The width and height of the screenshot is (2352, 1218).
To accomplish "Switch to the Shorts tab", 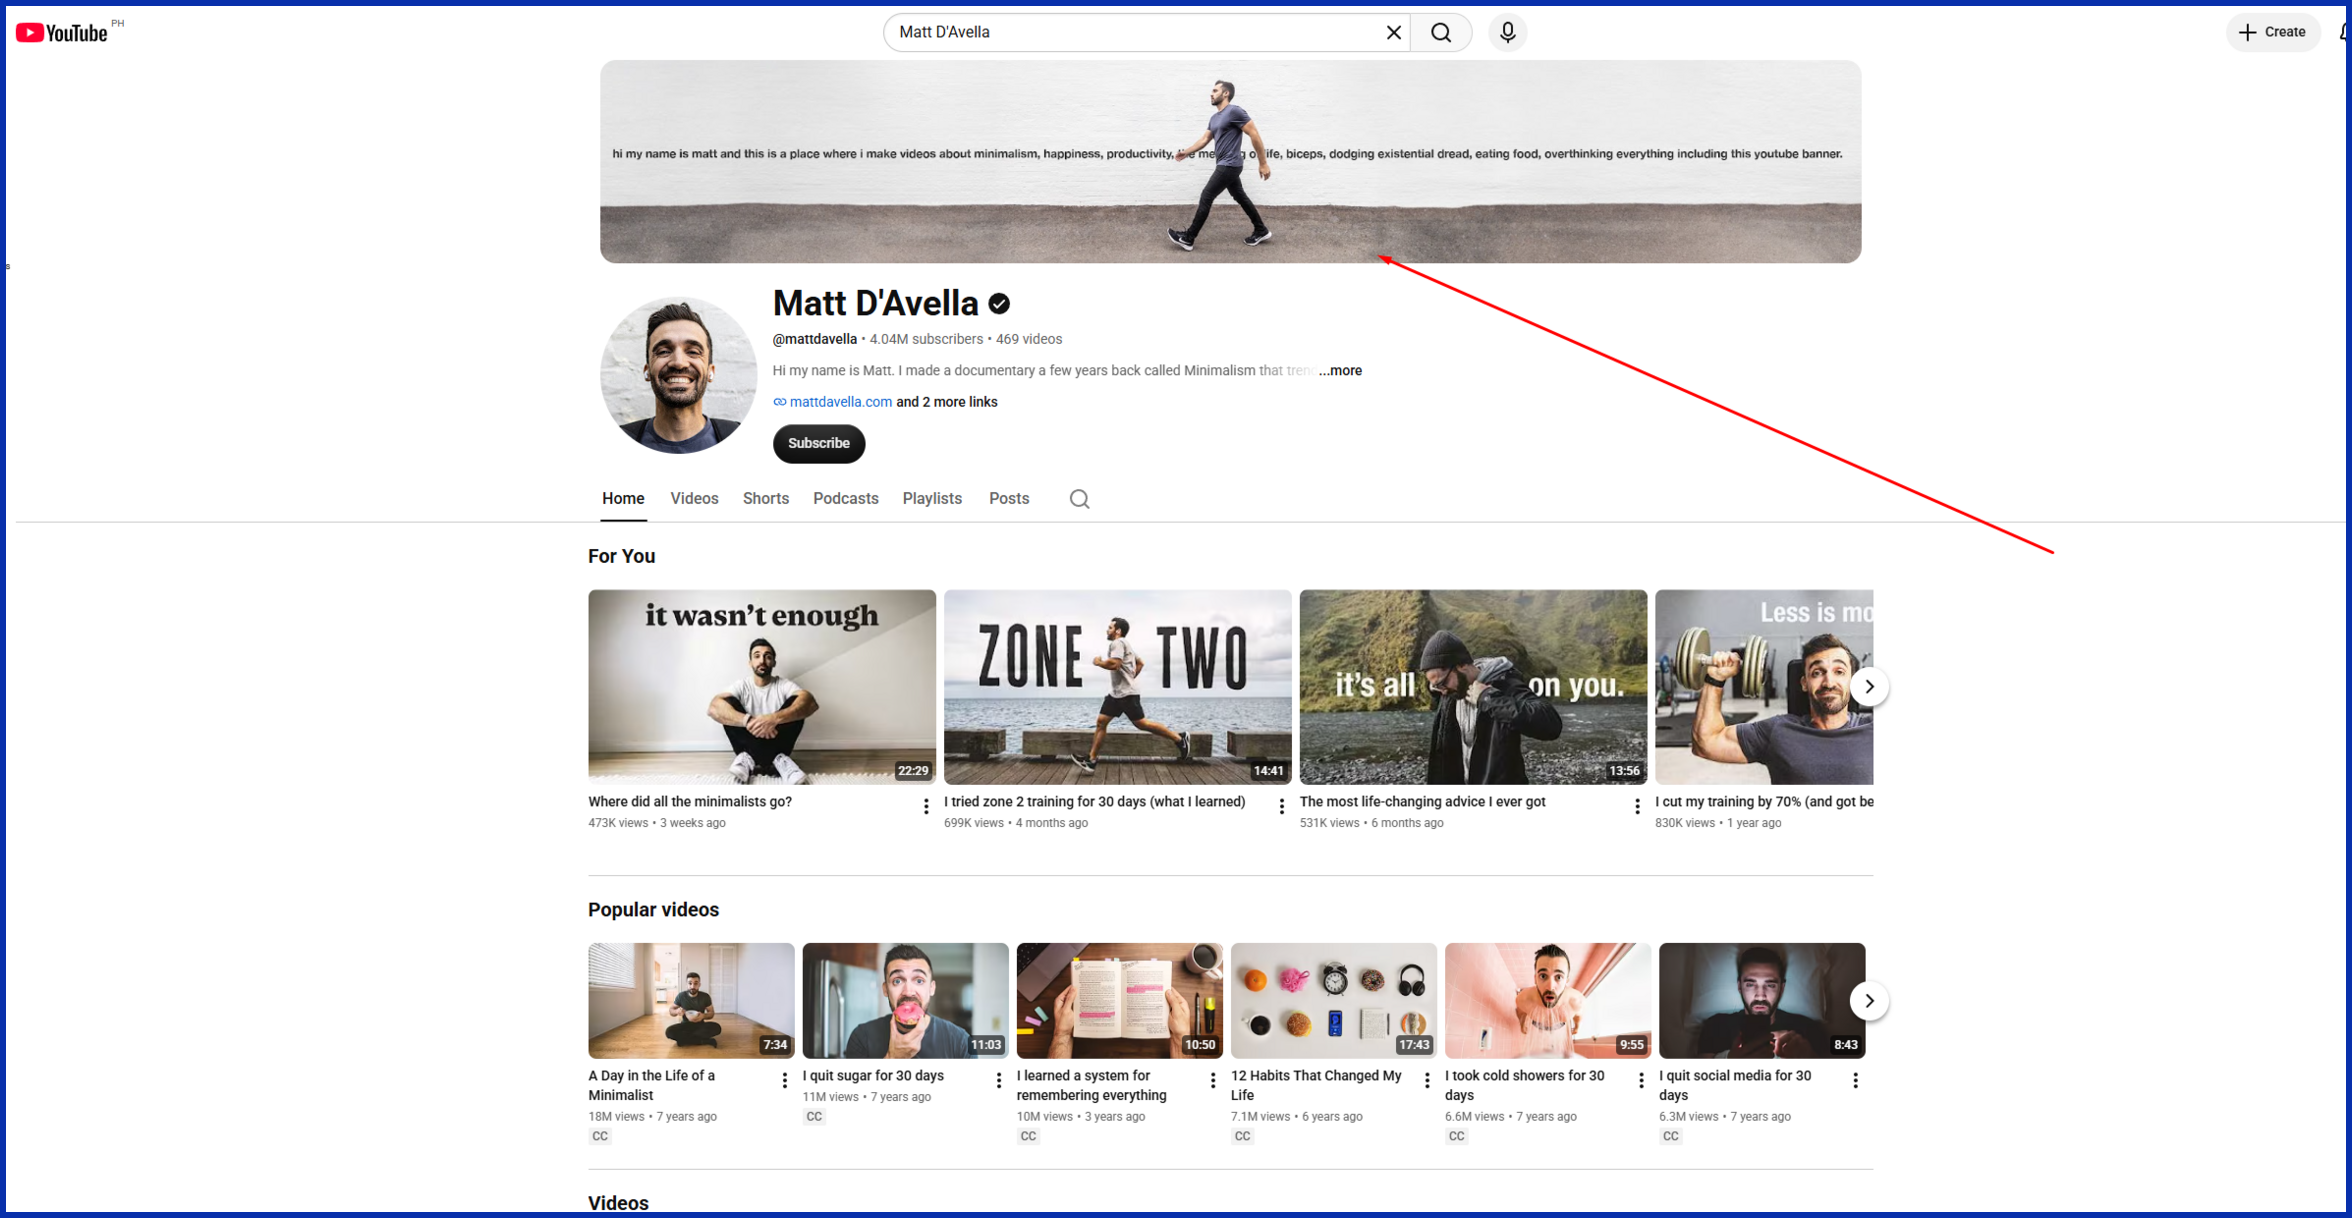I will (x=766, y=499).
